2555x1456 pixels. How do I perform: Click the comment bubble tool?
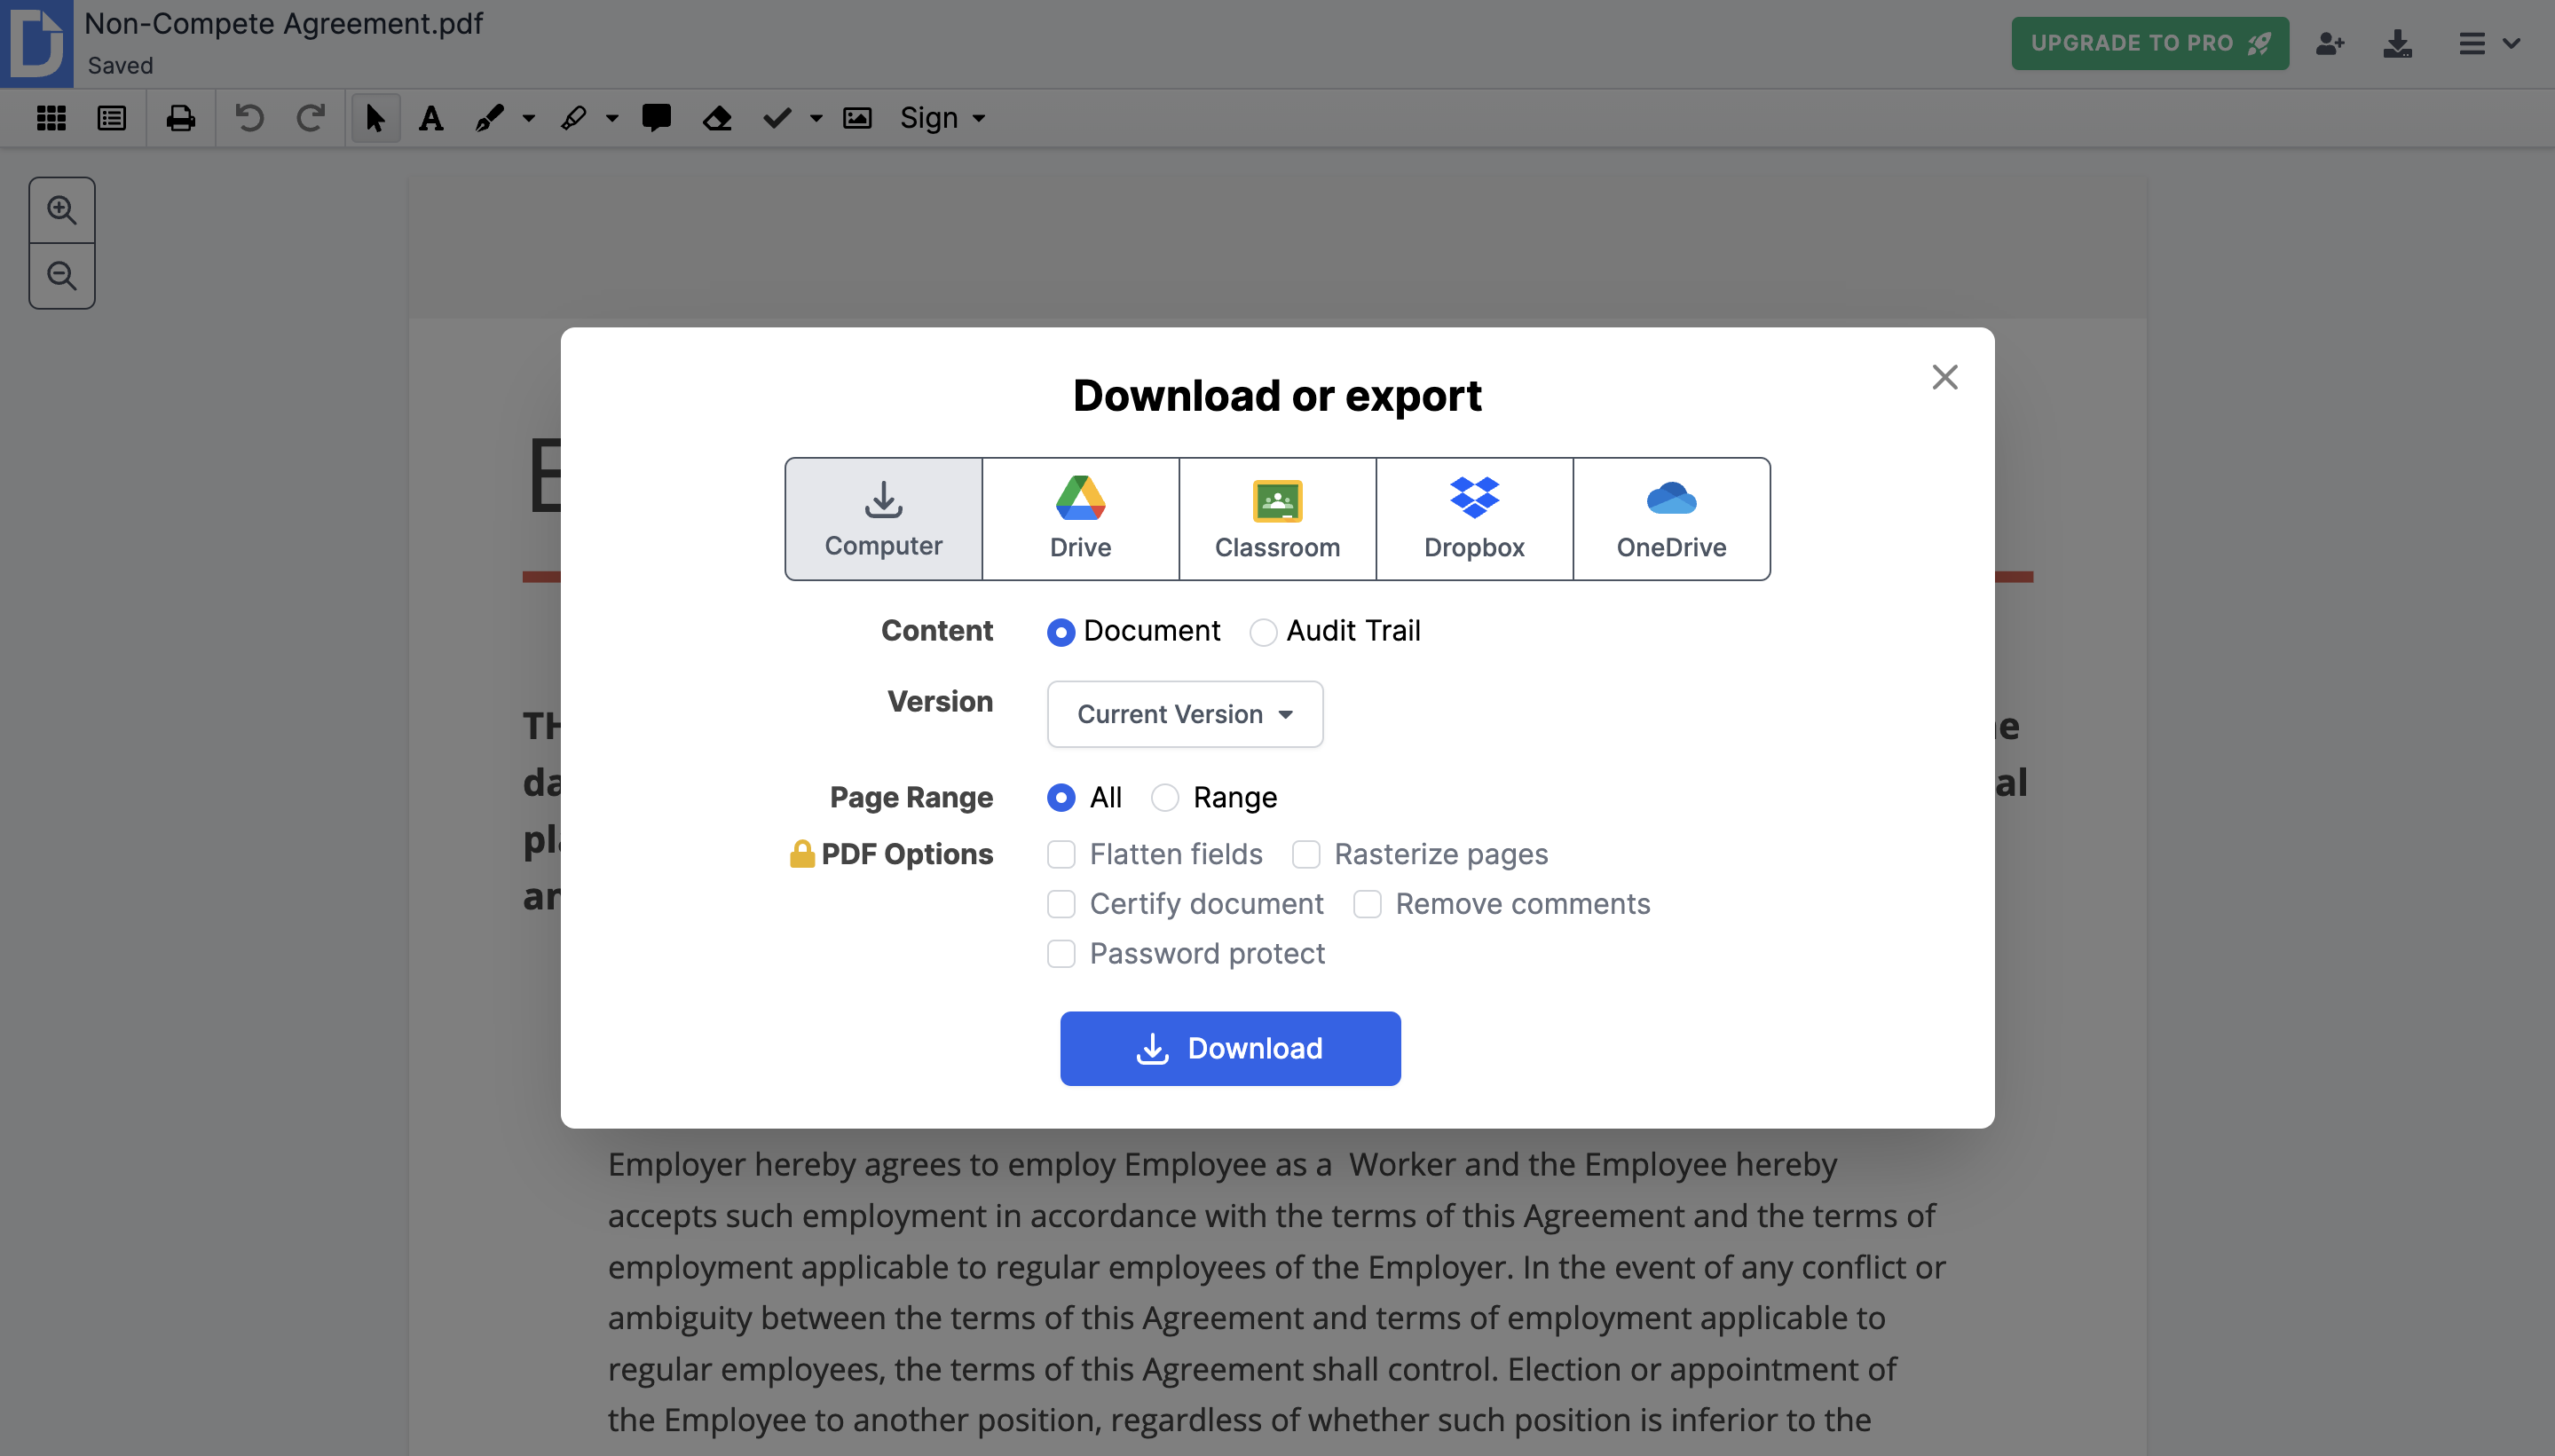coord(656,118)
